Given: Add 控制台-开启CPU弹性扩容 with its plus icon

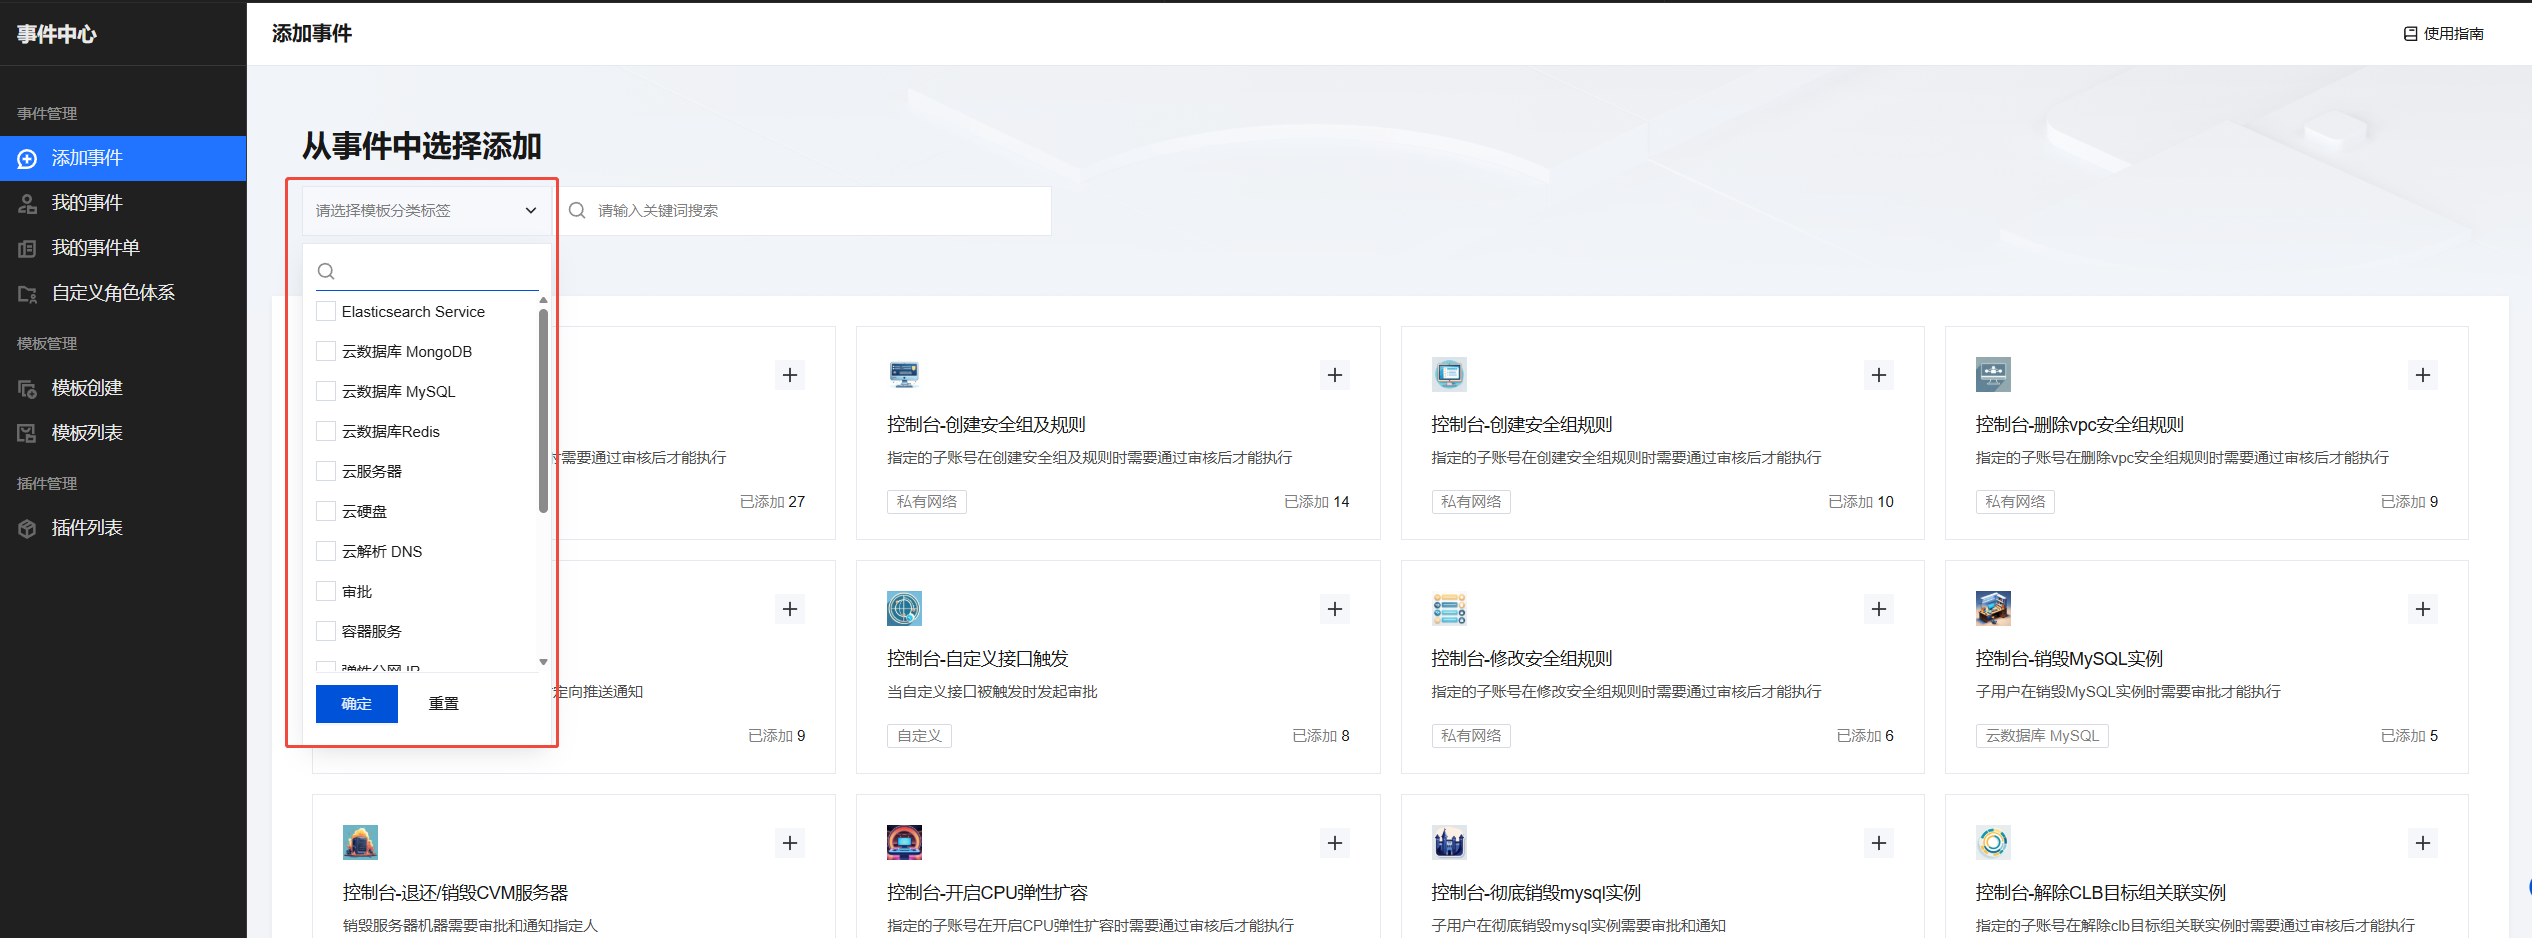Looking at the screenshot, I should 1335,843.
